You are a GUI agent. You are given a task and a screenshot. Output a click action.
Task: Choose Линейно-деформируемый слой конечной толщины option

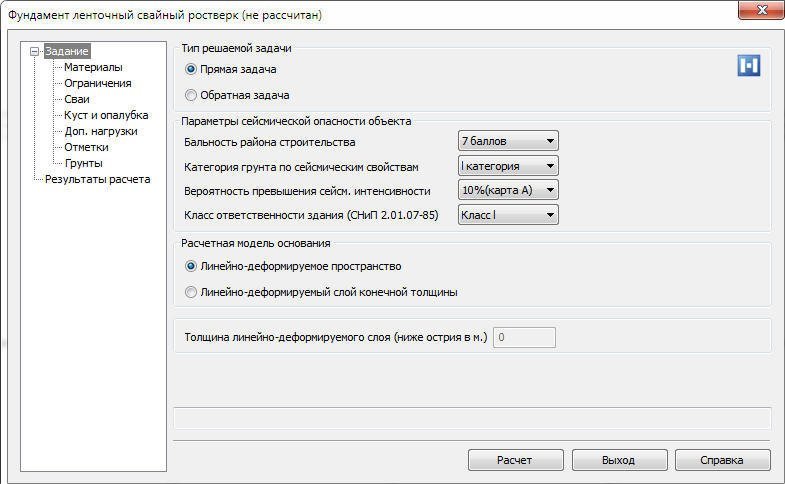[191, 292]
